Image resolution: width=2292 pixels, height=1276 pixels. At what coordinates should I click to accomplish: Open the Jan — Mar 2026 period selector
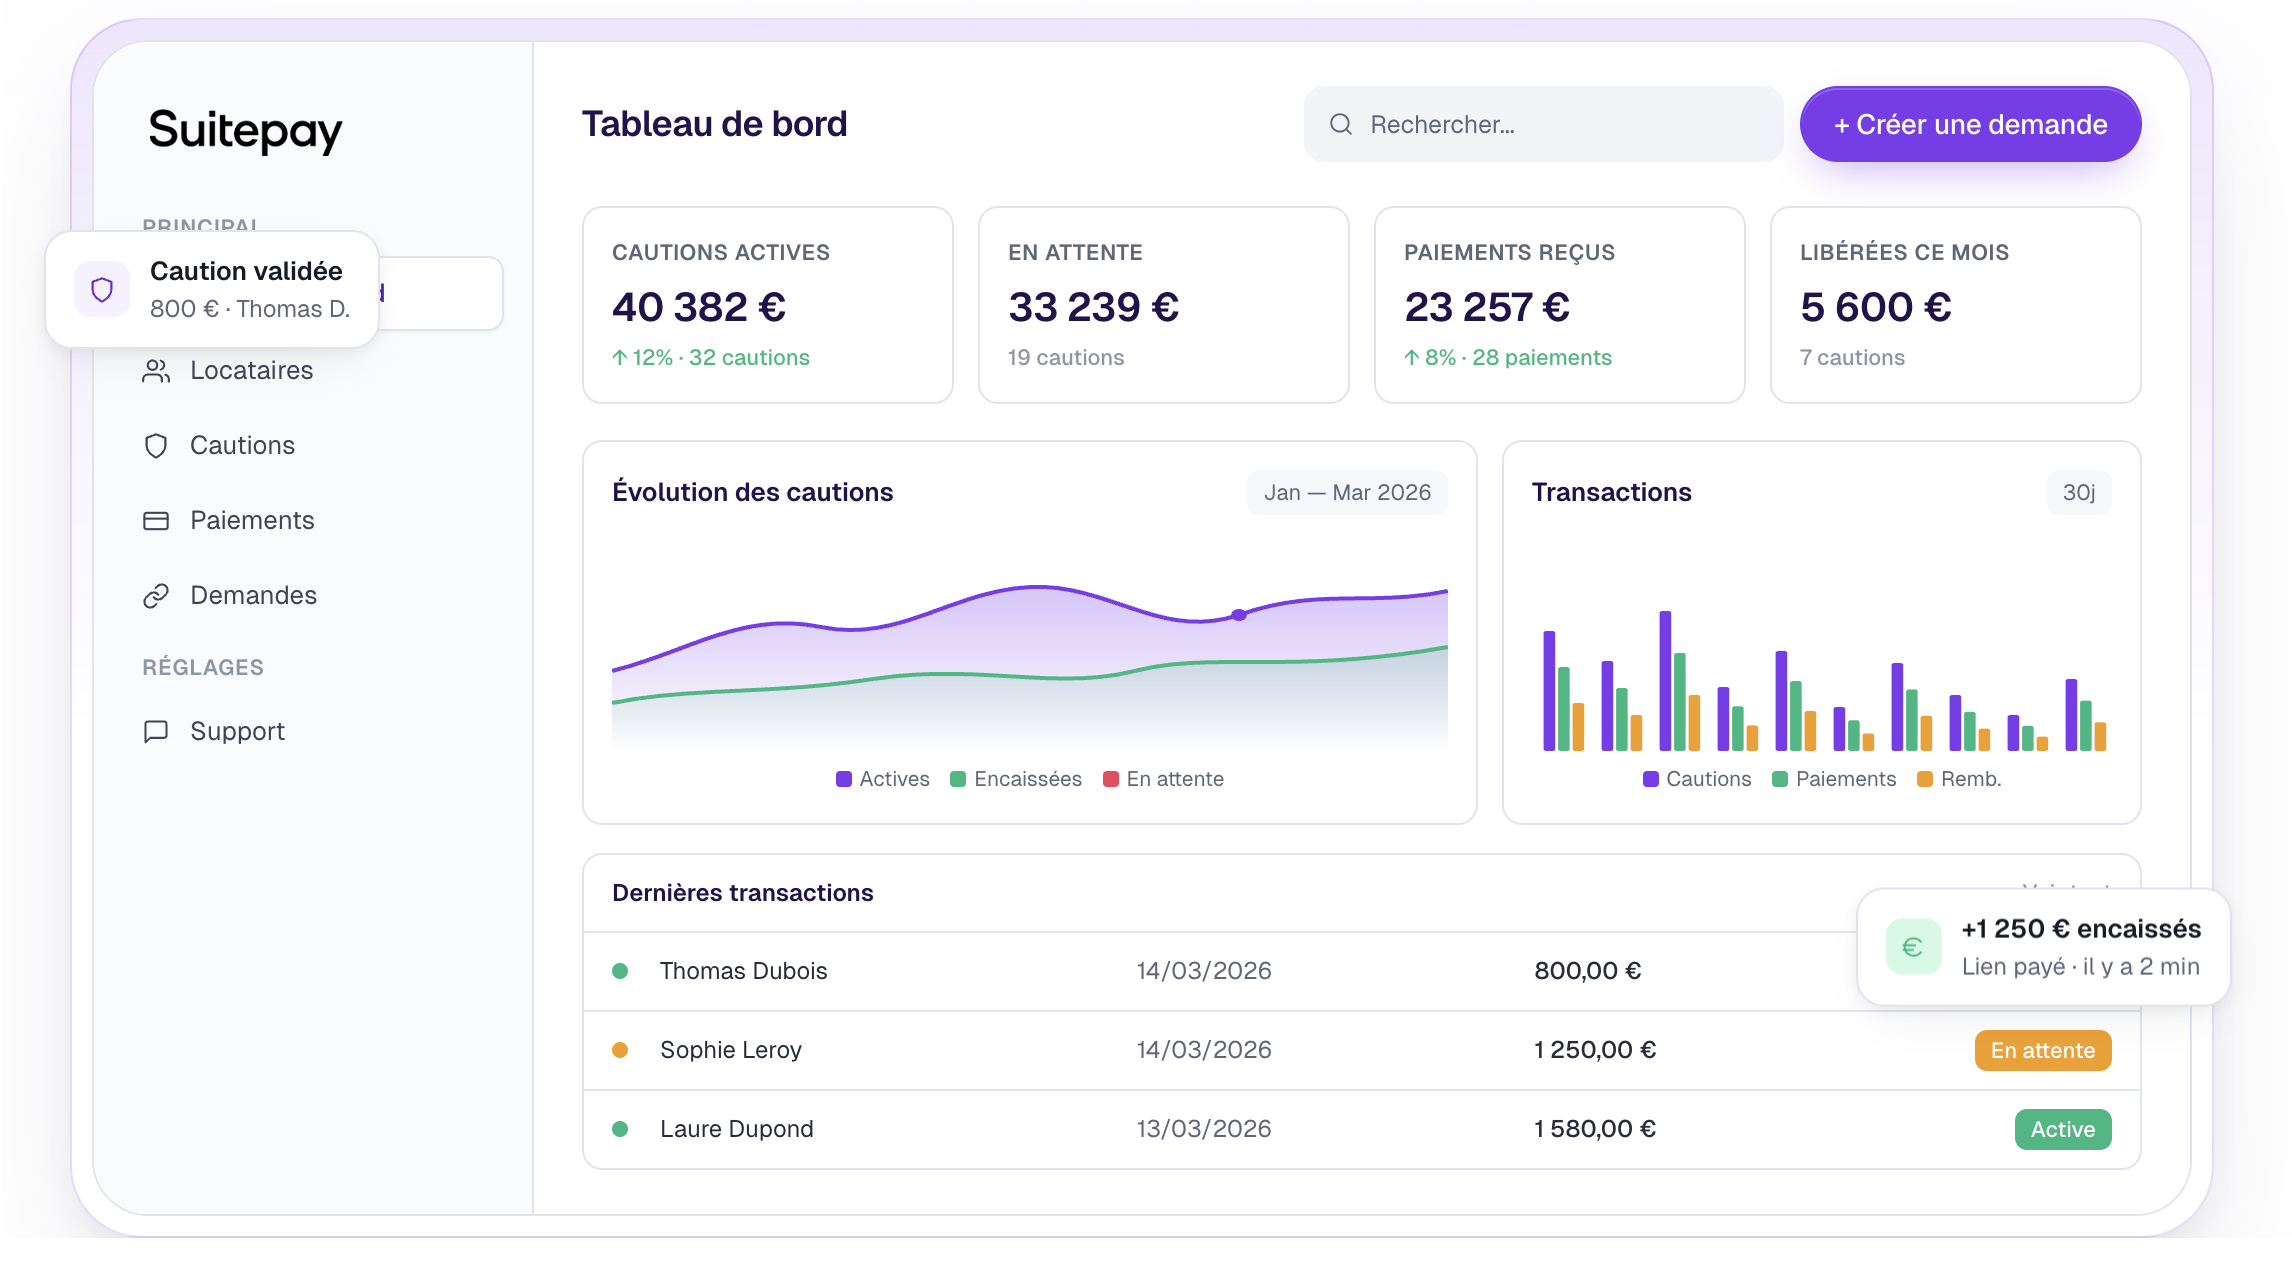coord(1347,492)
